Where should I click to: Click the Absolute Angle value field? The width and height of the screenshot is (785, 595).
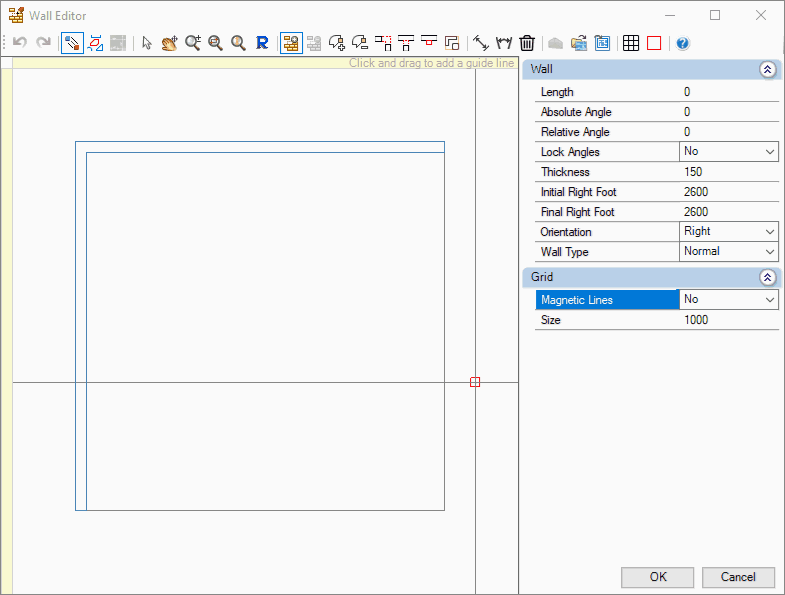(729, 112)
